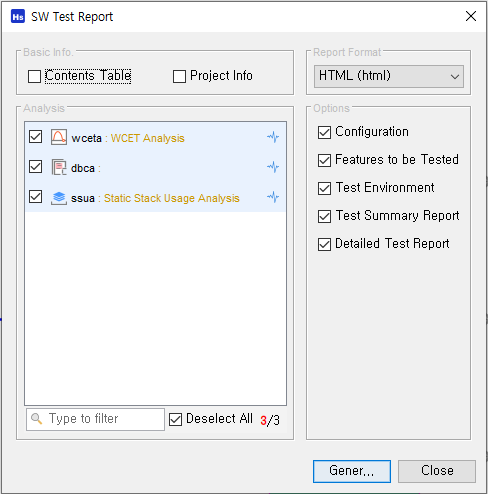Uncheck the wceta analysis checkbox

tap(35, 137)
